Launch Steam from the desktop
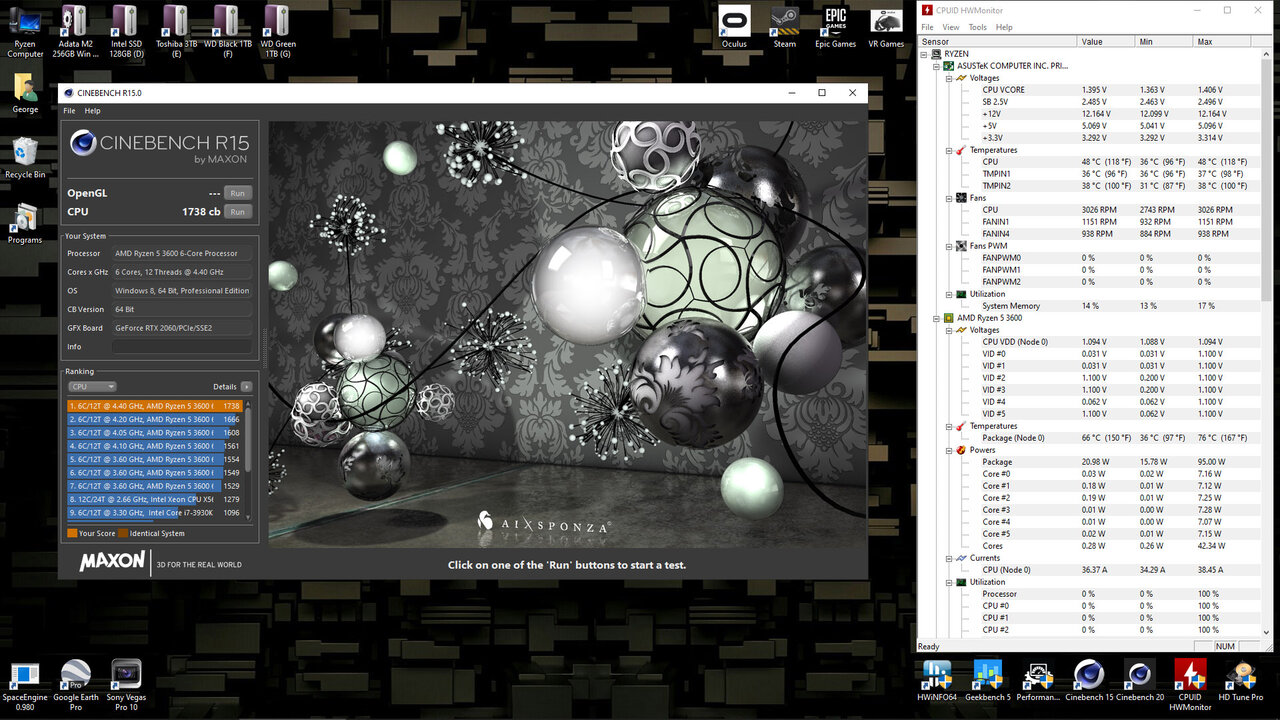The image size is (1280, 720). 785,28
